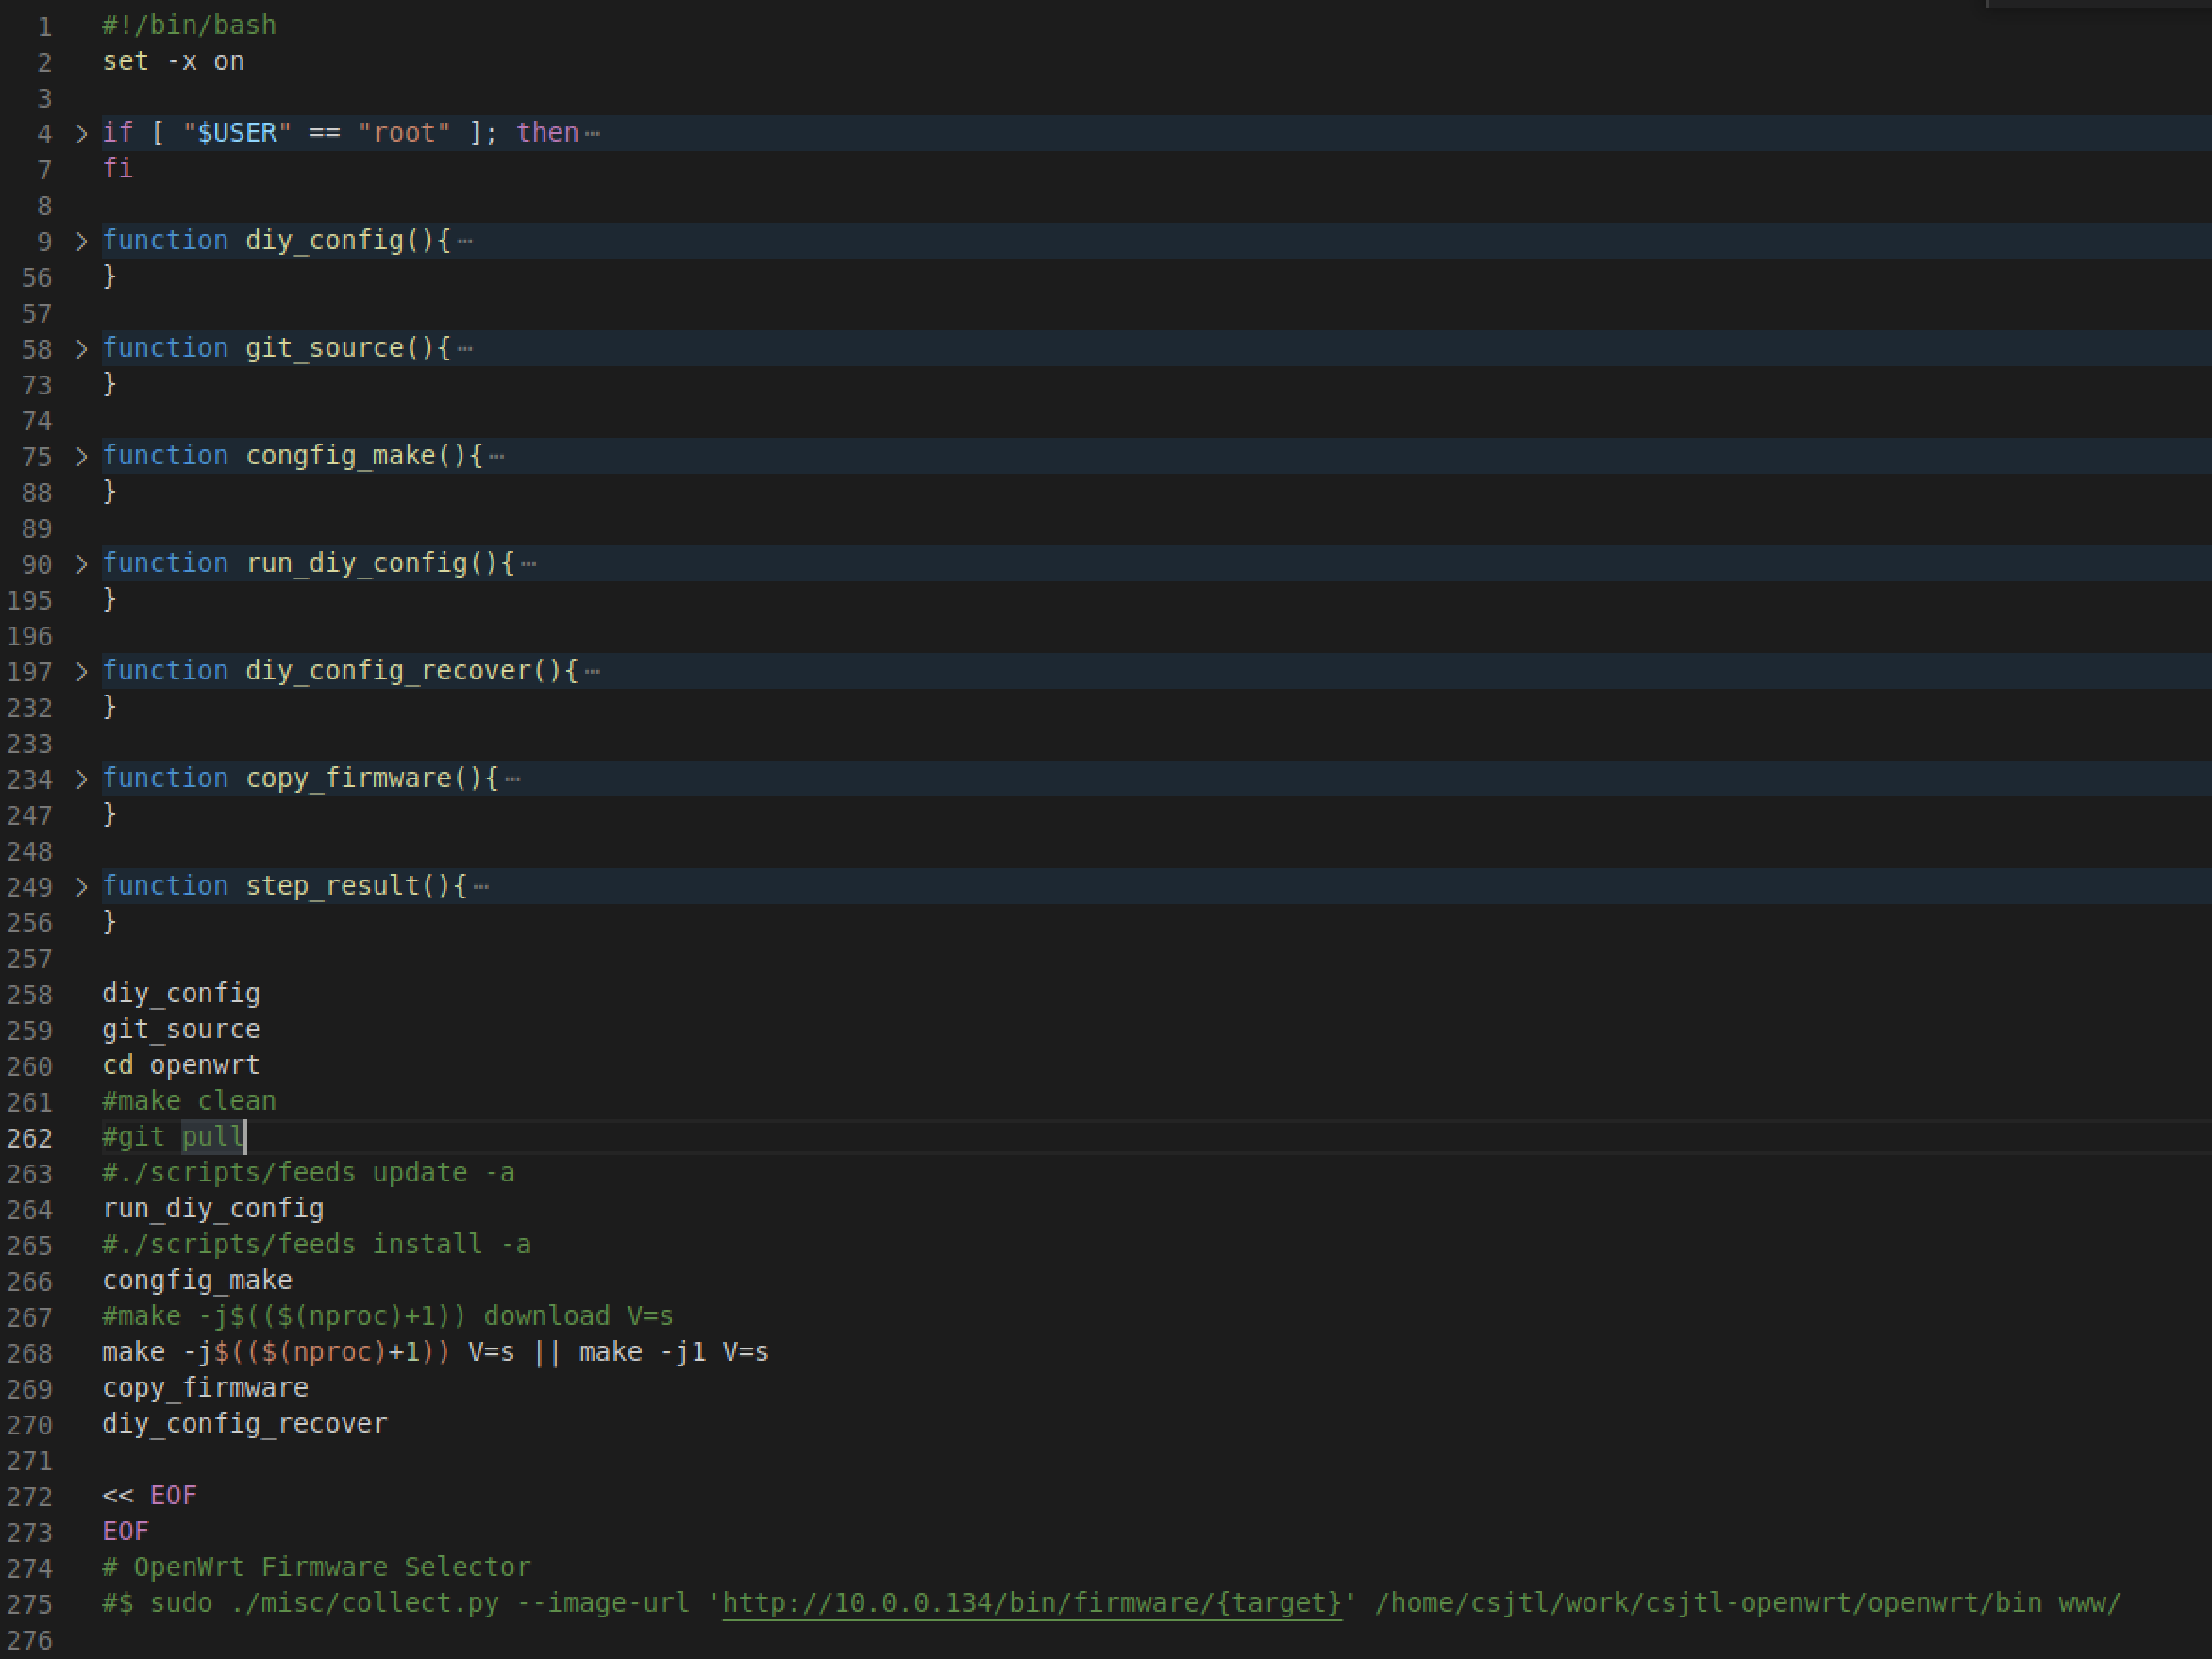The height and width of the screenshot is (1659, 2212).
Task: Expand the diy_config_recover function fold
Action: (x=82, y=671)
